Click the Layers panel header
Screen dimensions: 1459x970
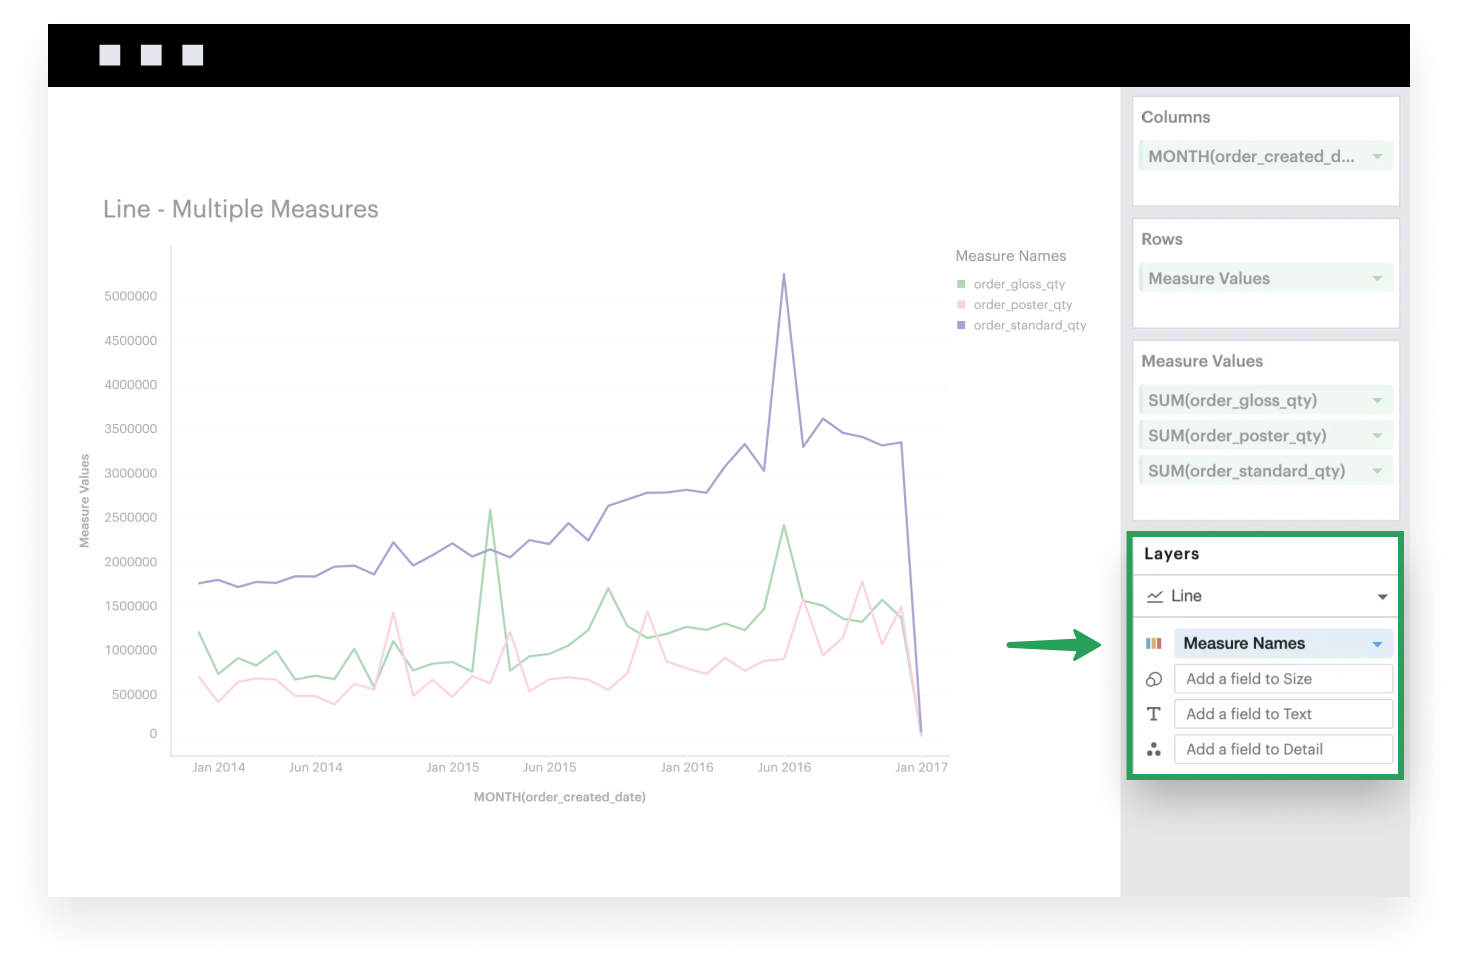click(x=1171, y=553)
